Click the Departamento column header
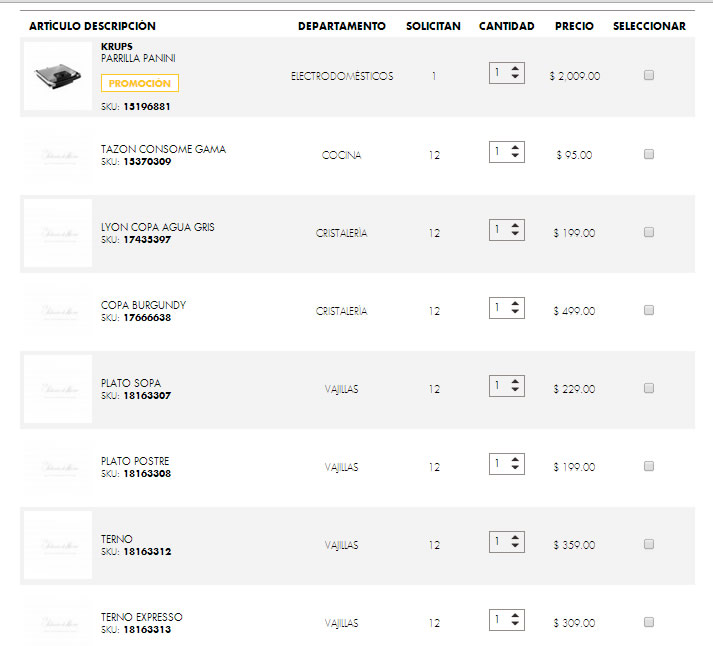713x646 pixels. pos(341,26)
